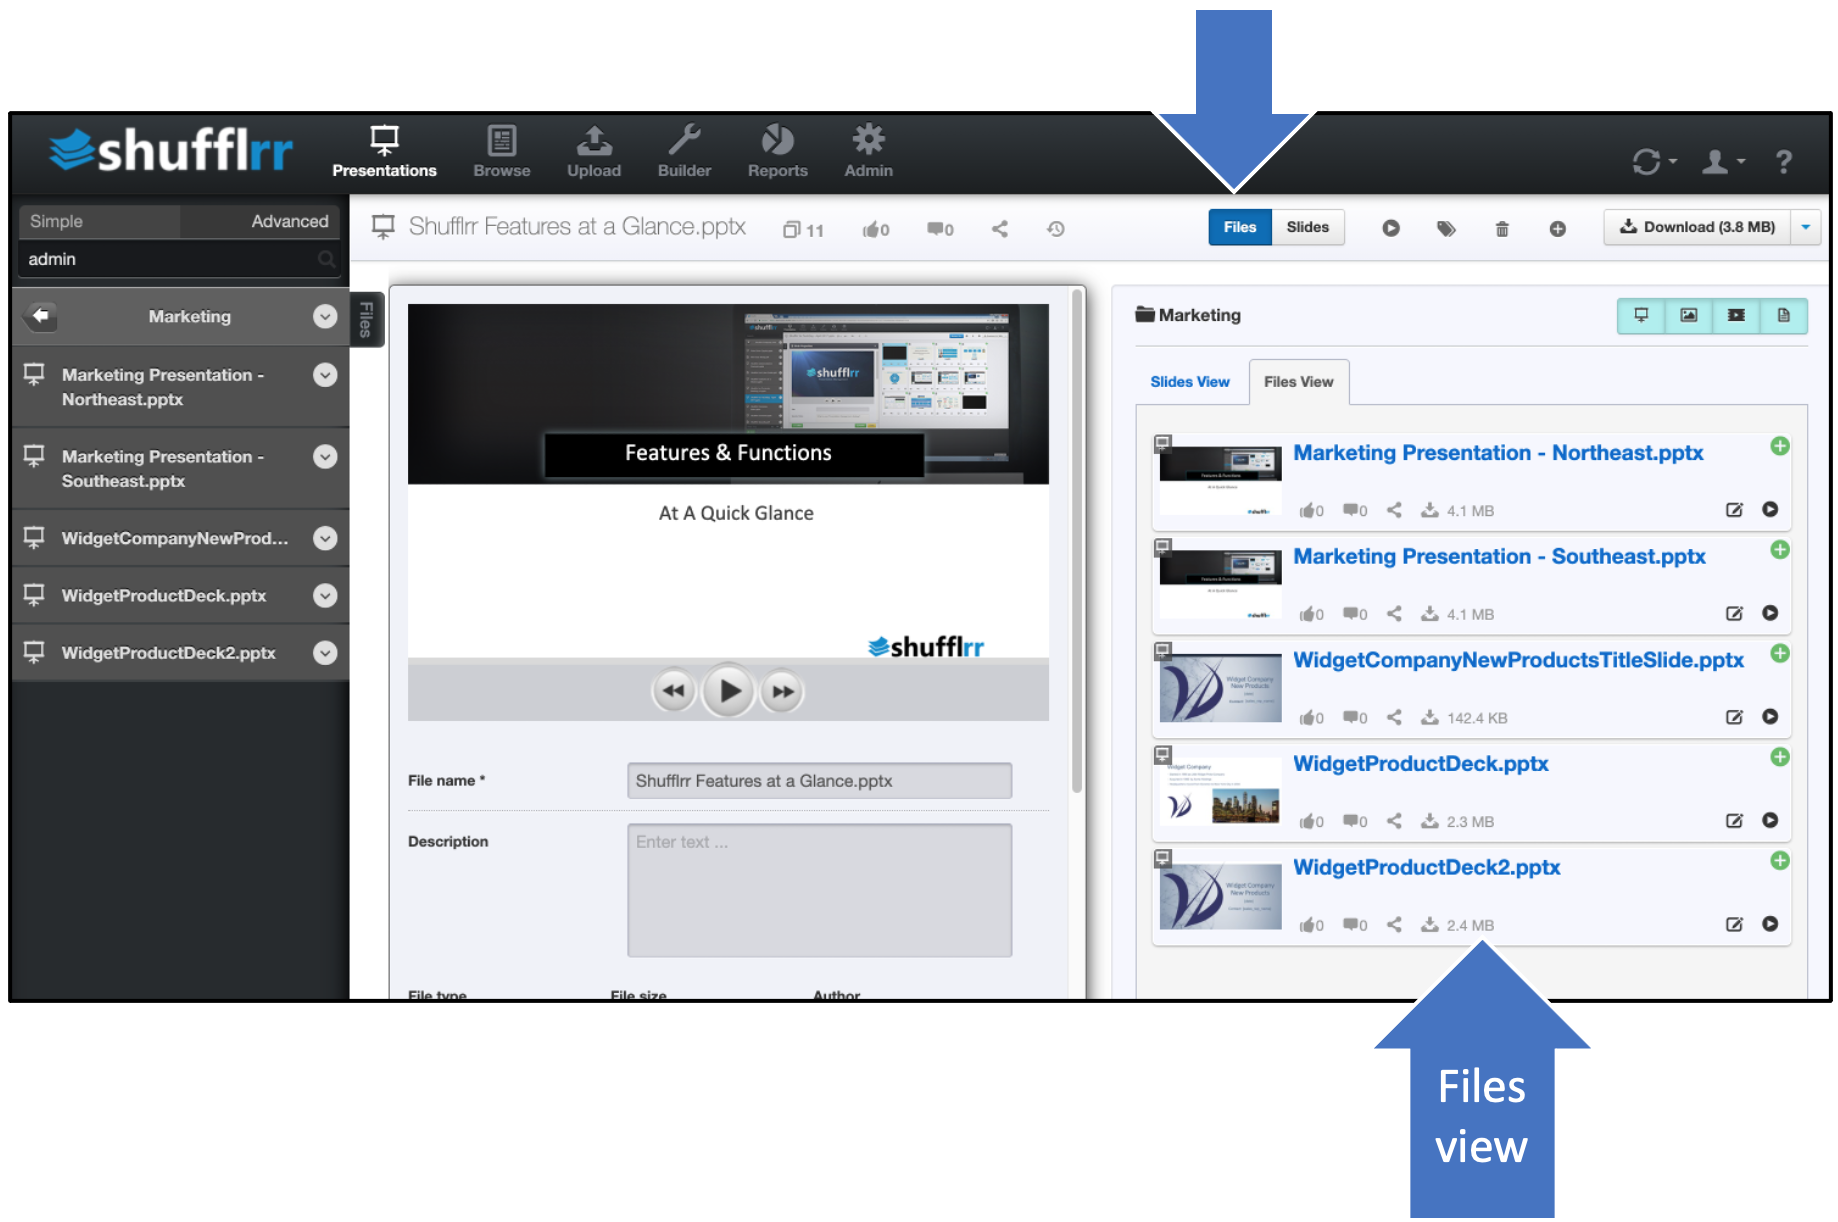
Task: Open version history clock icon
Action: (x=1055, y=229)
